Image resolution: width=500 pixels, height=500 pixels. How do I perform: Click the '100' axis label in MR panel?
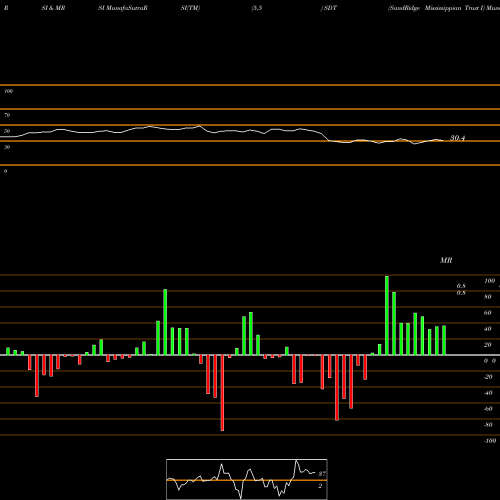tap(489, 281)
